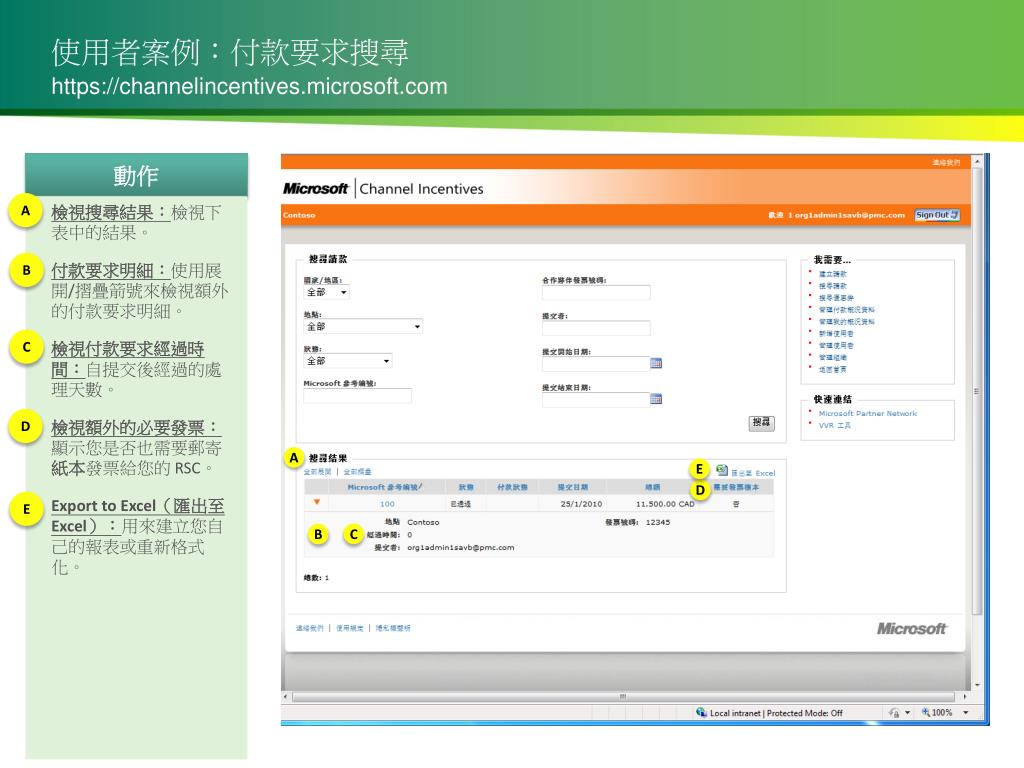Click the scroll-right arrow of horizontal scrollbar
Viewport: 1024px width, 768px height.
coord(965,697)
